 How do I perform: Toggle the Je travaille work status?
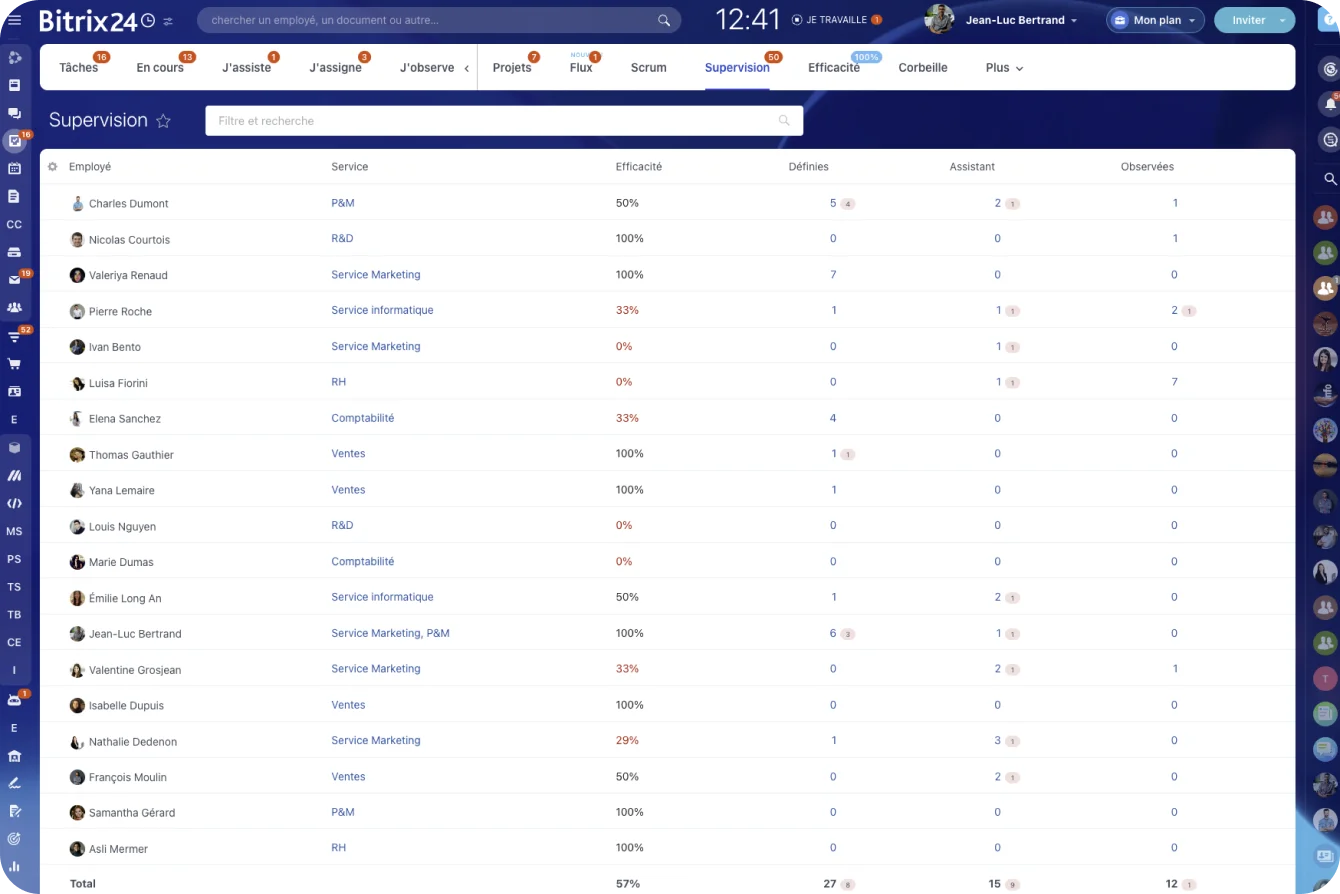(829, 20)
